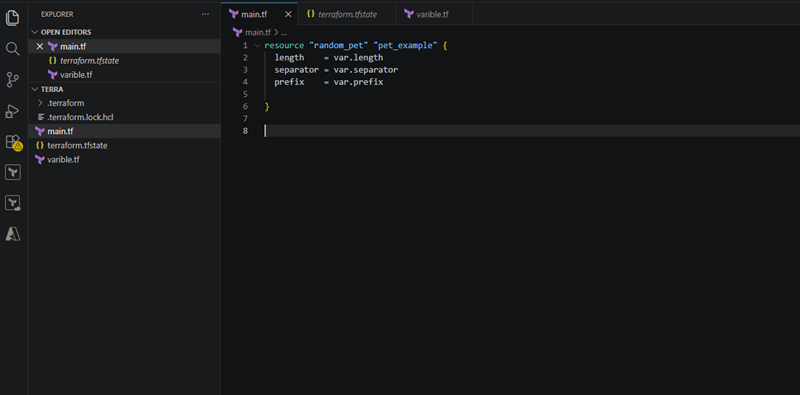800x395 pixels.
Task: Open the Explorer view in activity bar
Action: 12,18
